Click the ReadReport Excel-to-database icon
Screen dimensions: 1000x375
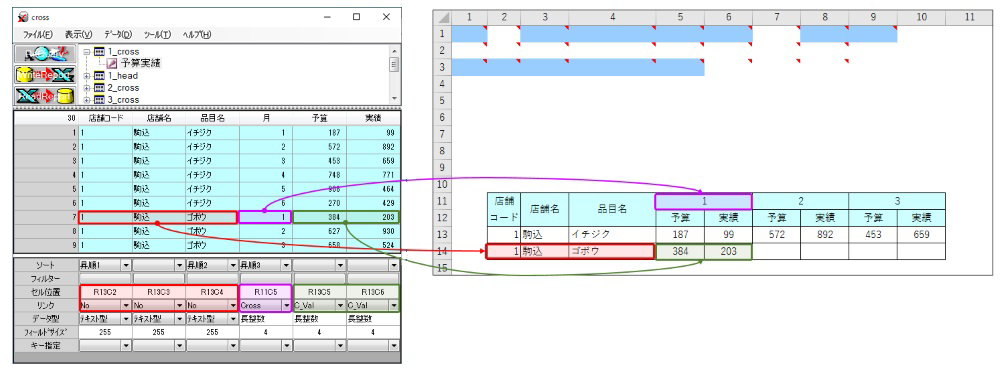click(x=45, y=96)
